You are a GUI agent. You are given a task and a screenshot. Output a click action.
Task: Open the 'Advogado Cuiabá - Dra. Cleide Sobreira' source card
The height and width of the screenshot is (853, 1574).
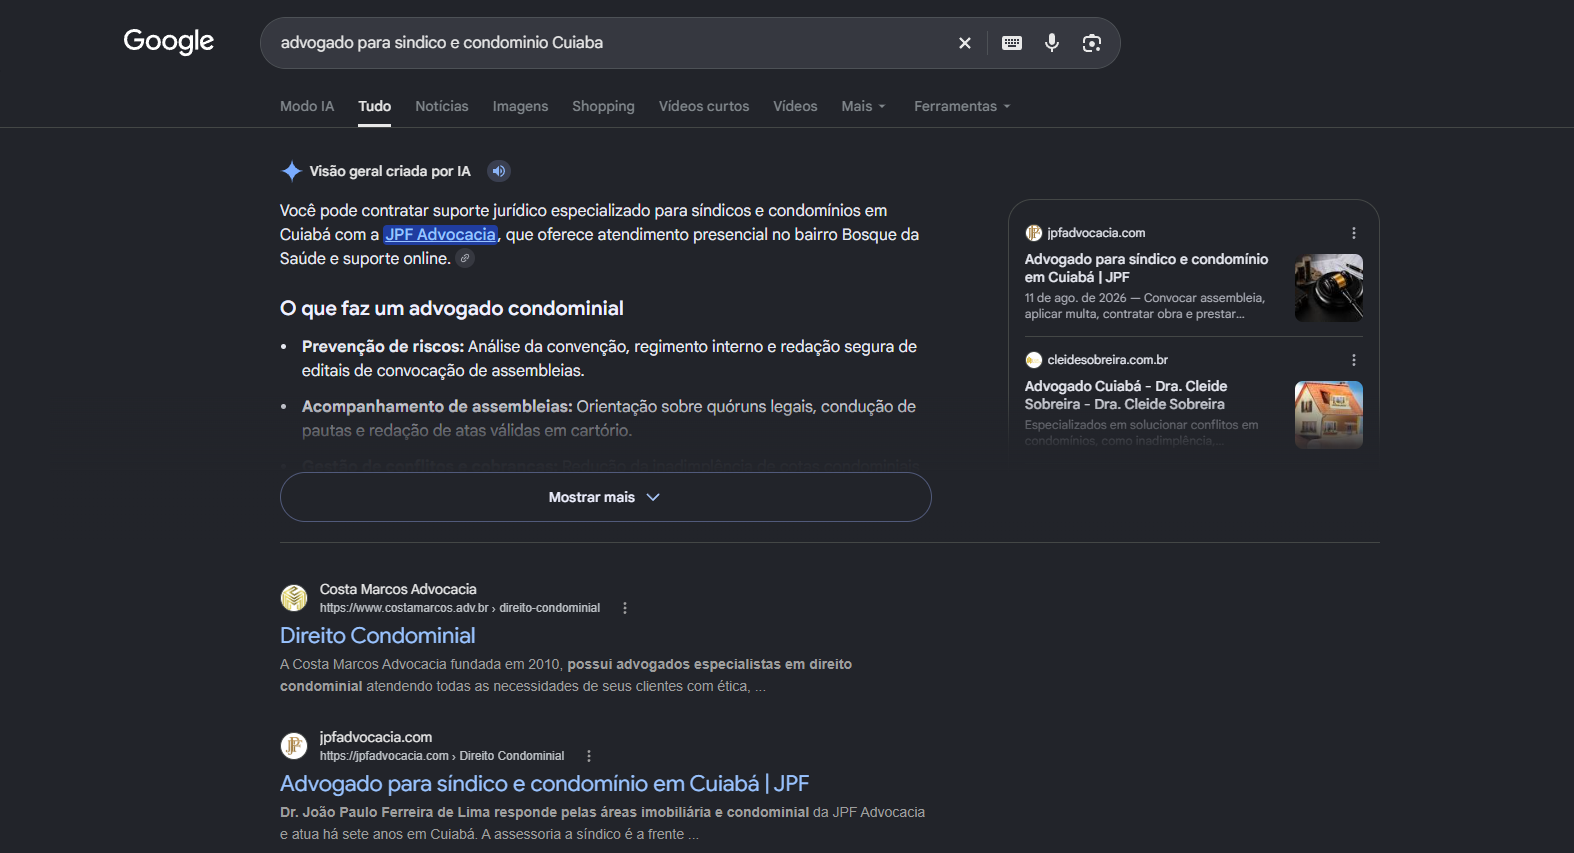click(x=1126, y=395)
